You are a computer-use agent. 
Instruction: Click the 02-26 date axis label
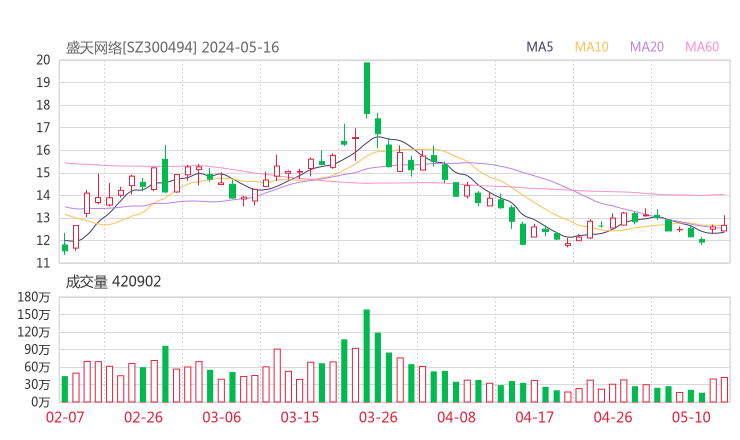143,417
